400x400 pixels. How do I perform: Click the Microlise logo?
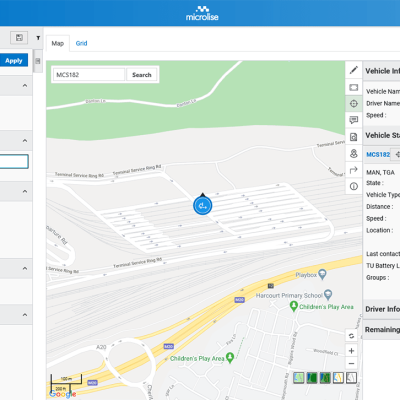202,13
